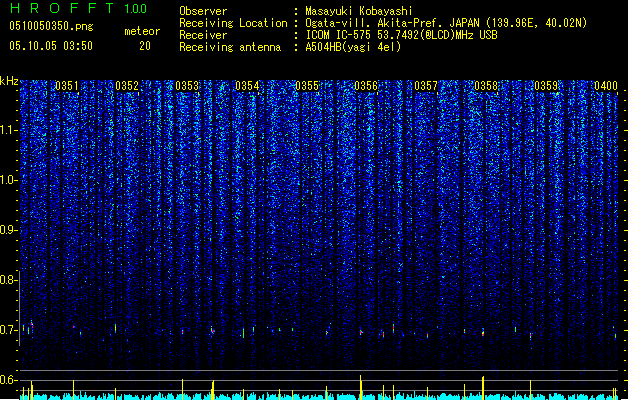Click the 0351 time marker
The width and height of the screenshot is (629, 400).
pyautogui.click(x=67, y=86)
